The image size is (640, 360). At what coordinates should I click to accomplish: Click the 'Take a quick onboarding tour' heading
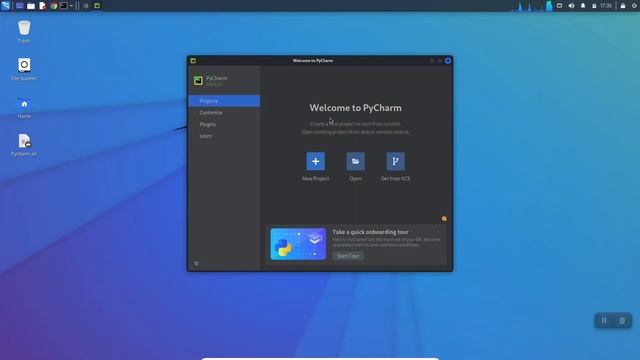[371, 232]
